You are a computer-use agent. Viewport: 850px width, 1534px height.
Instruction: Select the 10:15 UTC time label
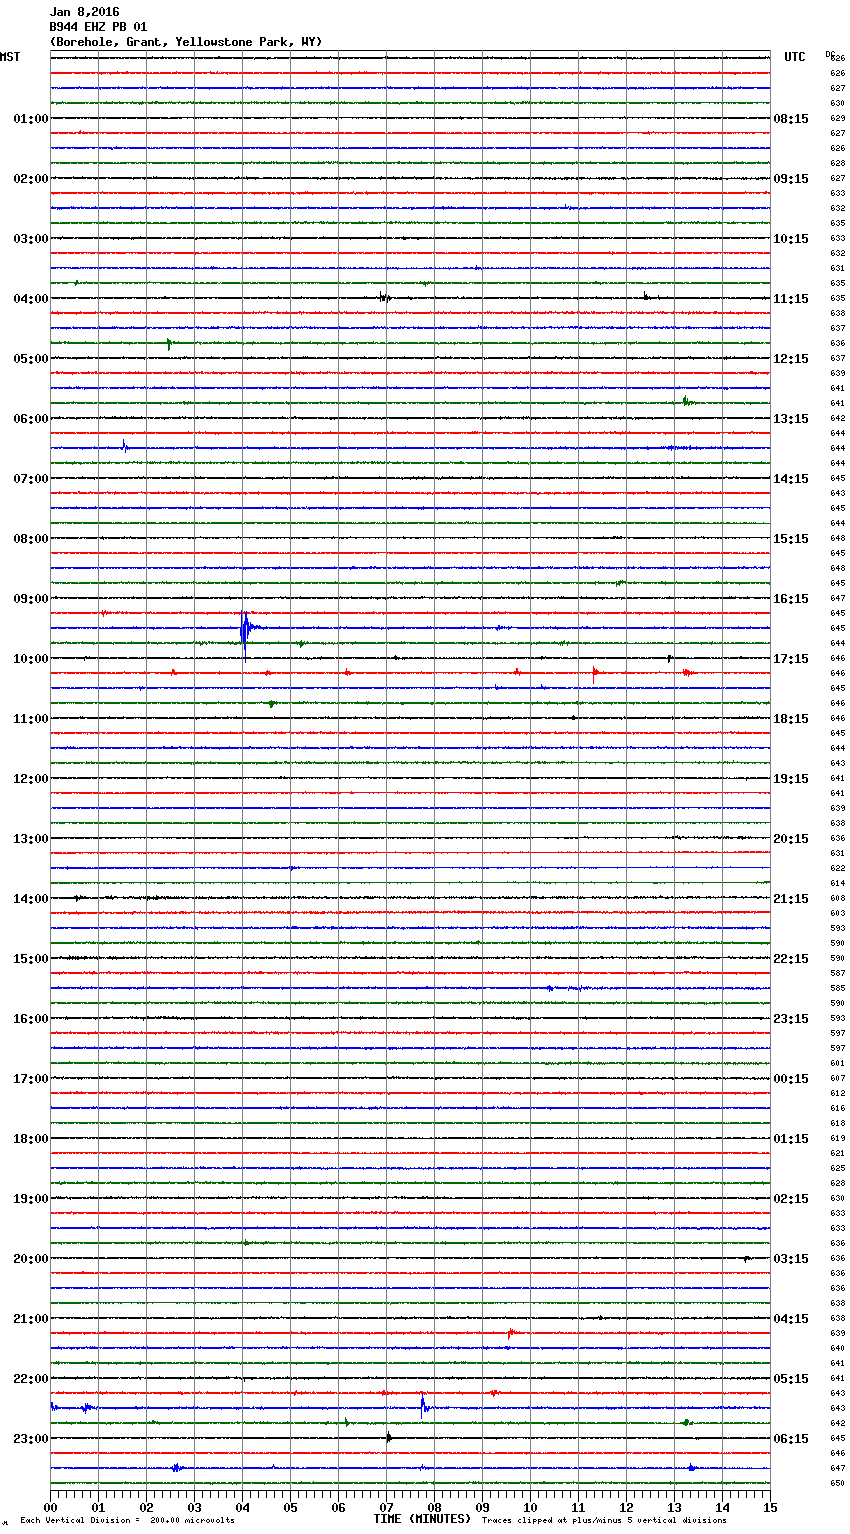pos(791,239)
